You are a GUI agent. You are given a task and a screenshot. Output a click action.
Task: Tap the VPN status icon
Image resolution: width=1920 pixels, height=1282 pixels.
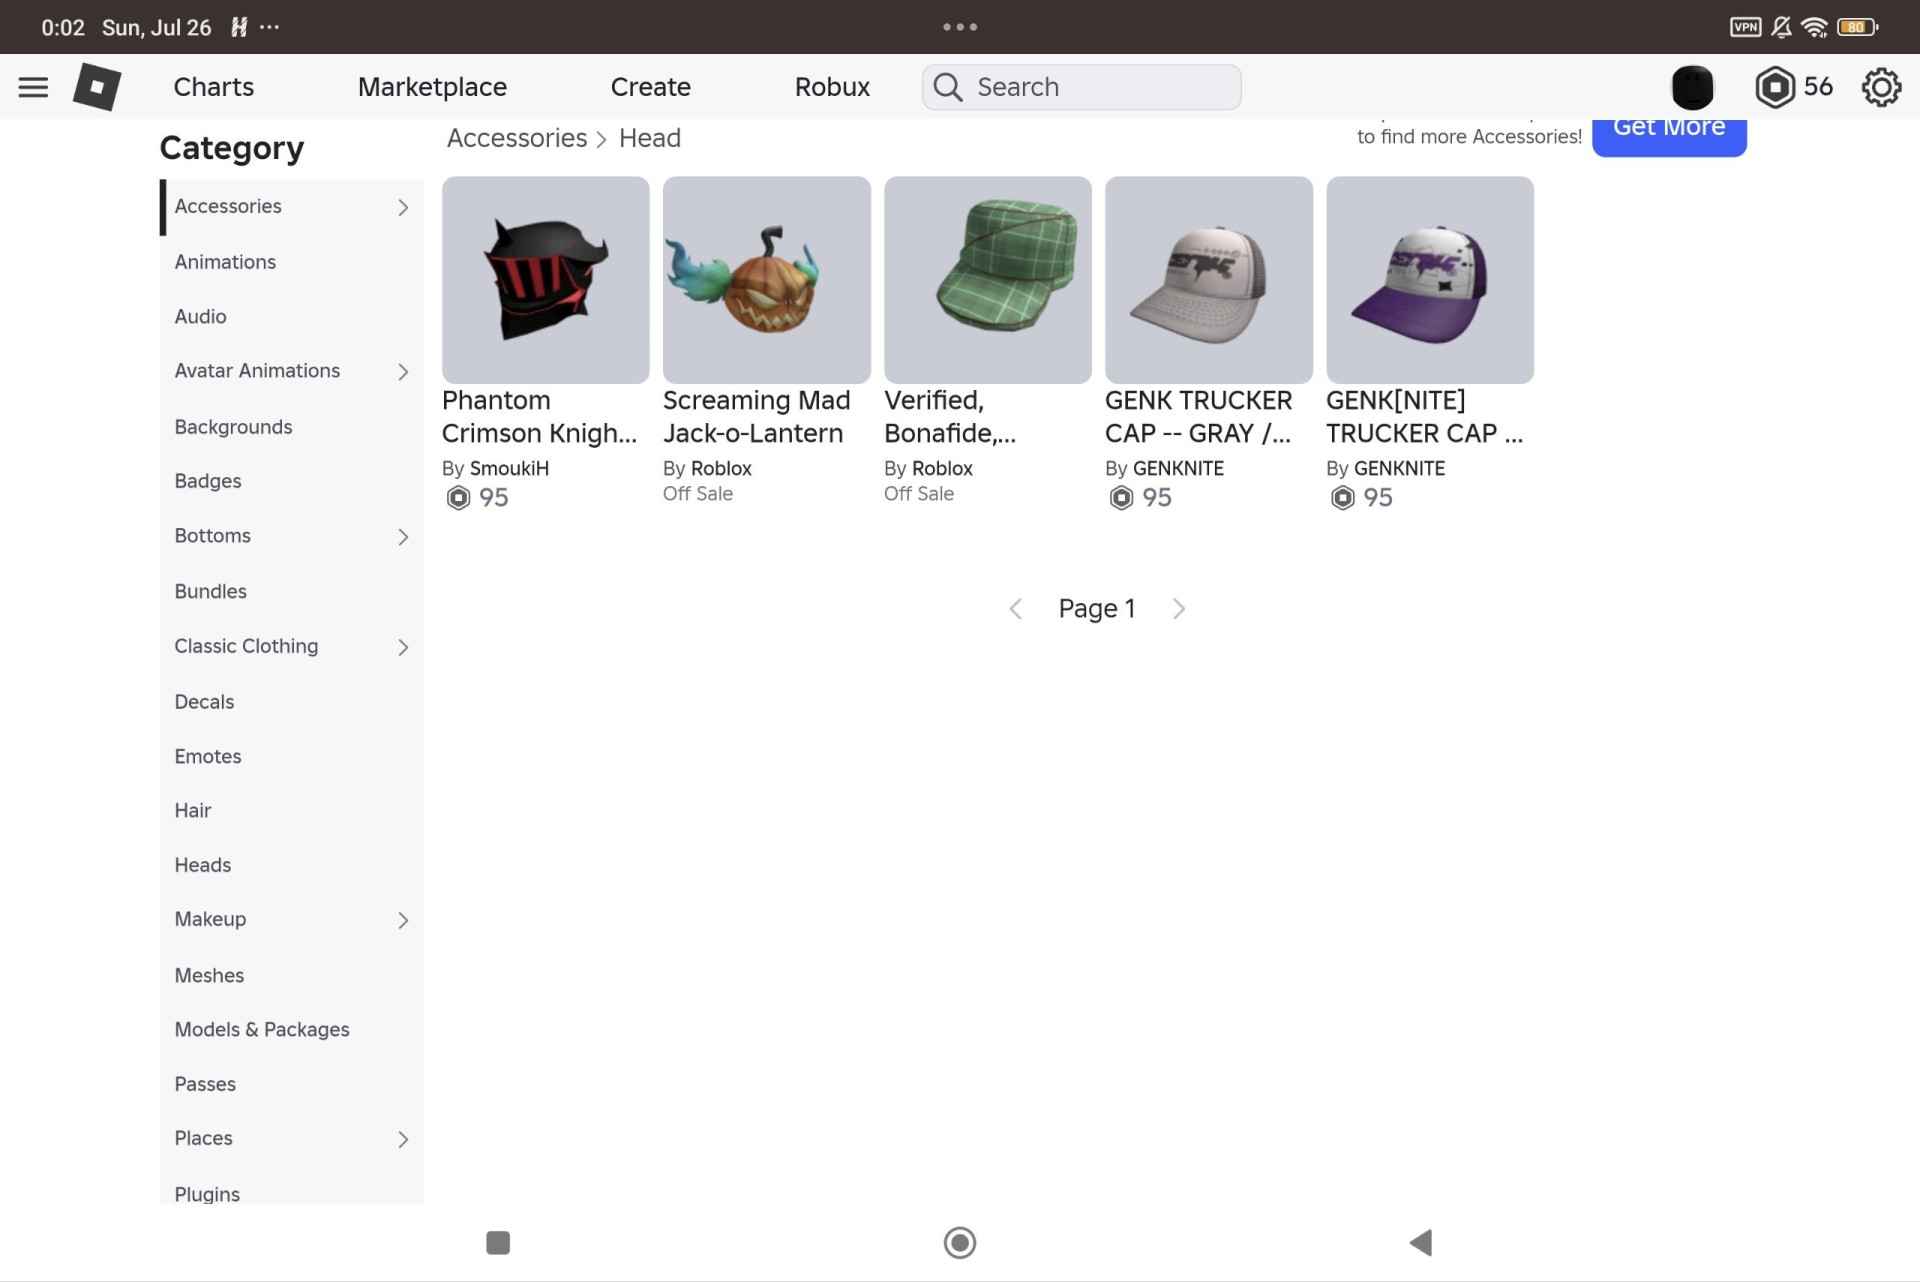coord(1745,27)
